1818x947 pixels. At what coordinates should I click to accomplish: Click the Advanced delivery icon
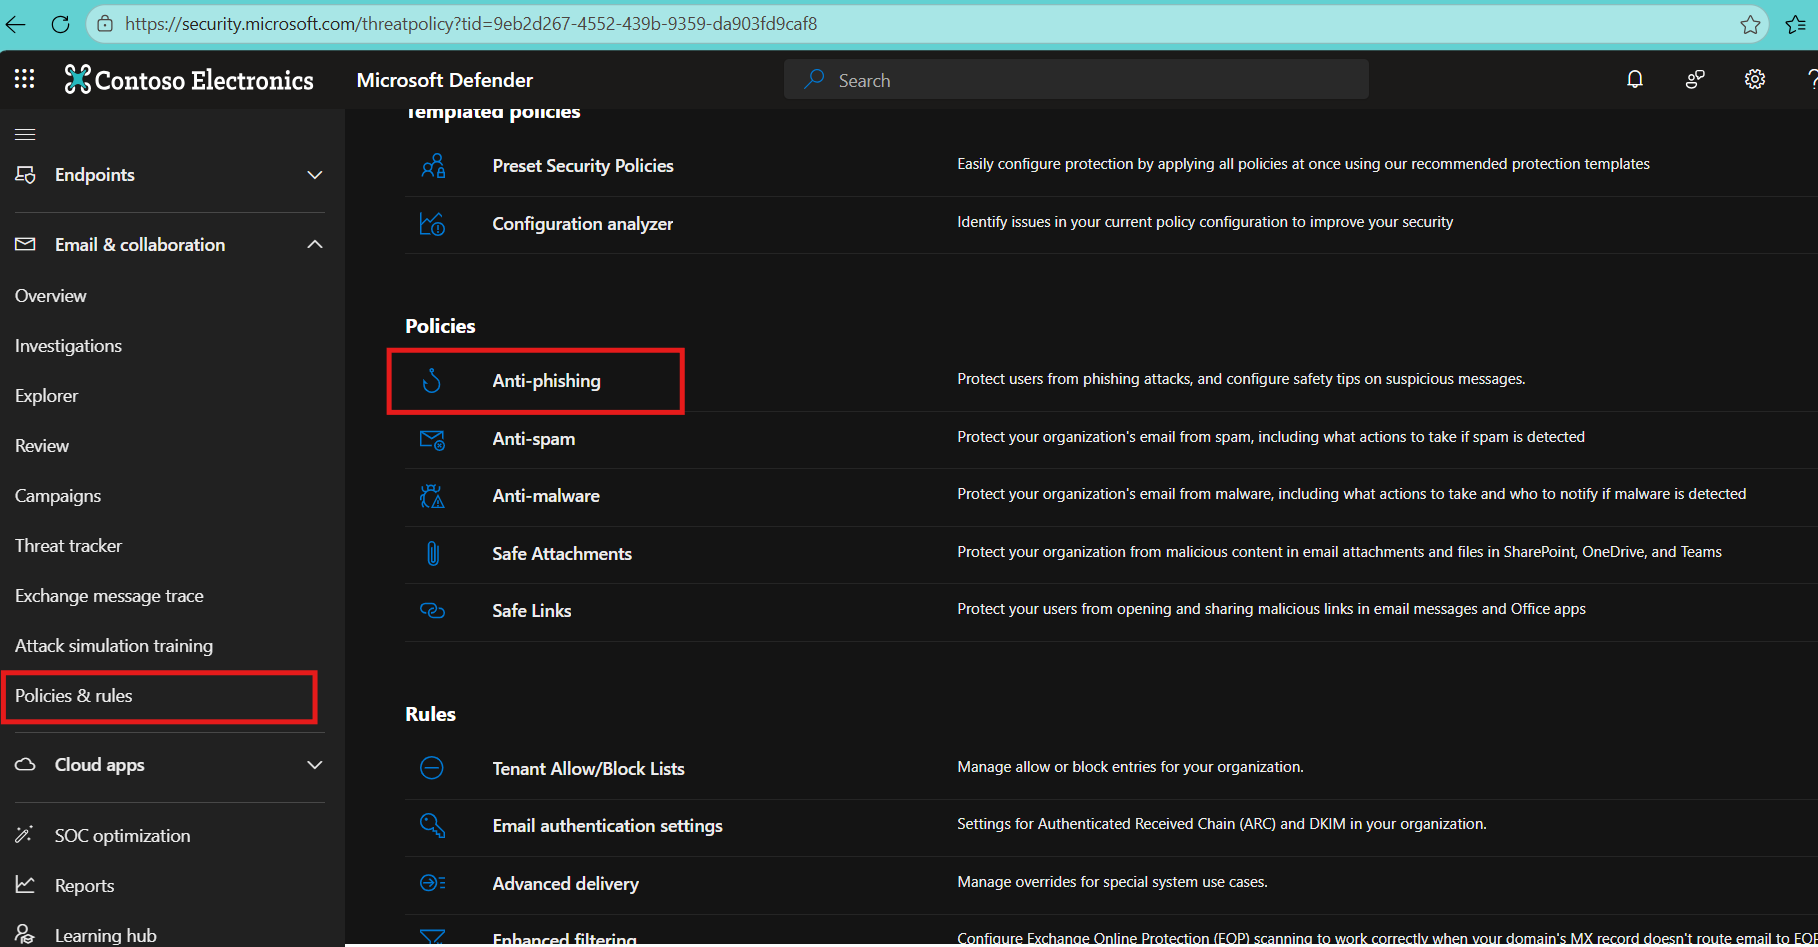(432, 883)
